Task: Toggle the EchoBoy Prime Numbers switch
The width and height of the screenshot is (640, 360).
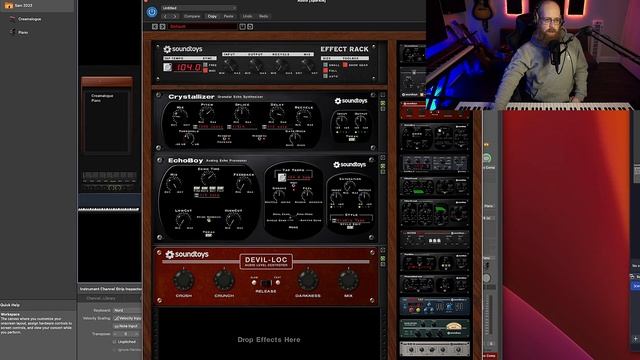Action: tap(209, 221)
